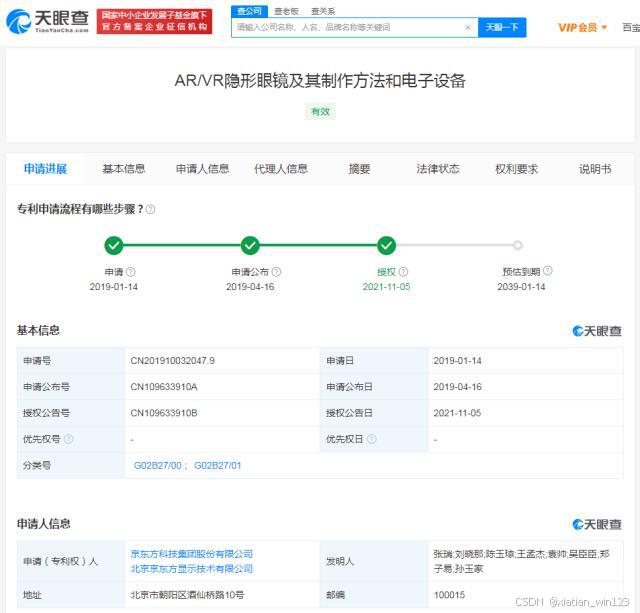Click the 天眼一下 search button
640x613 pixels.
502,27
